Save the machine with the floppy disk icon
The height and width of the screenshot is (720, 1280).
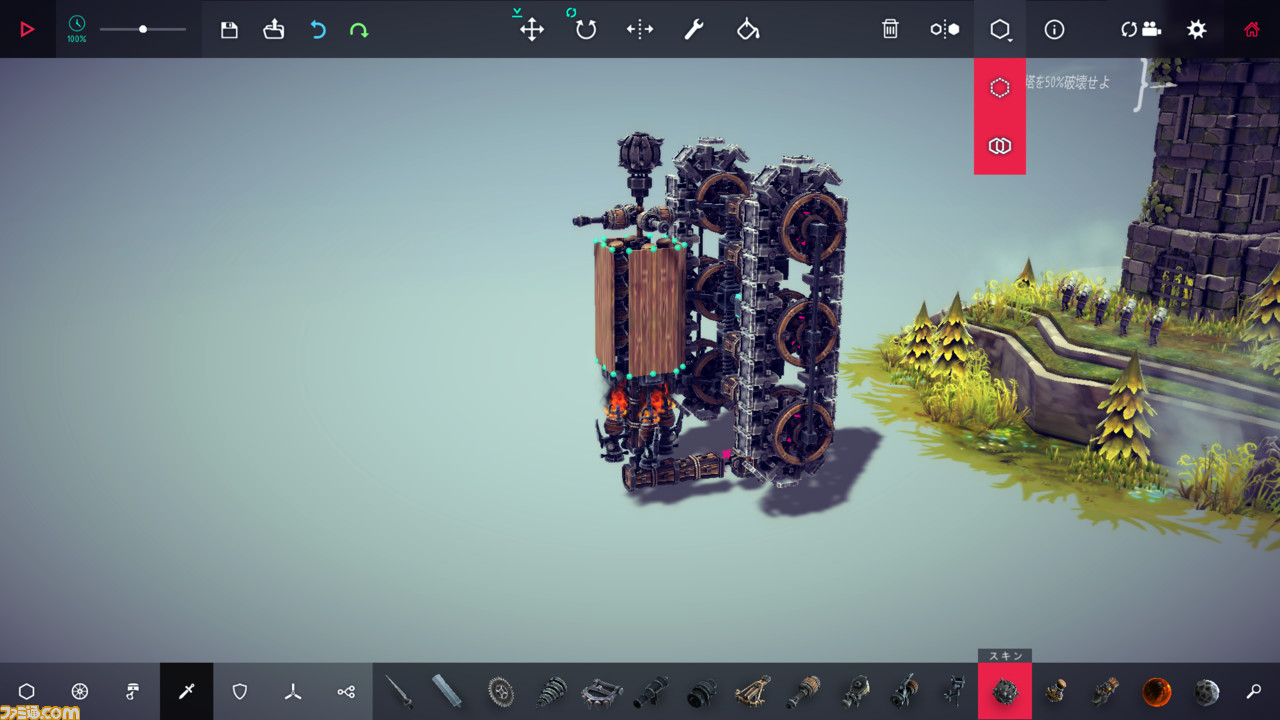pos(229,30)
